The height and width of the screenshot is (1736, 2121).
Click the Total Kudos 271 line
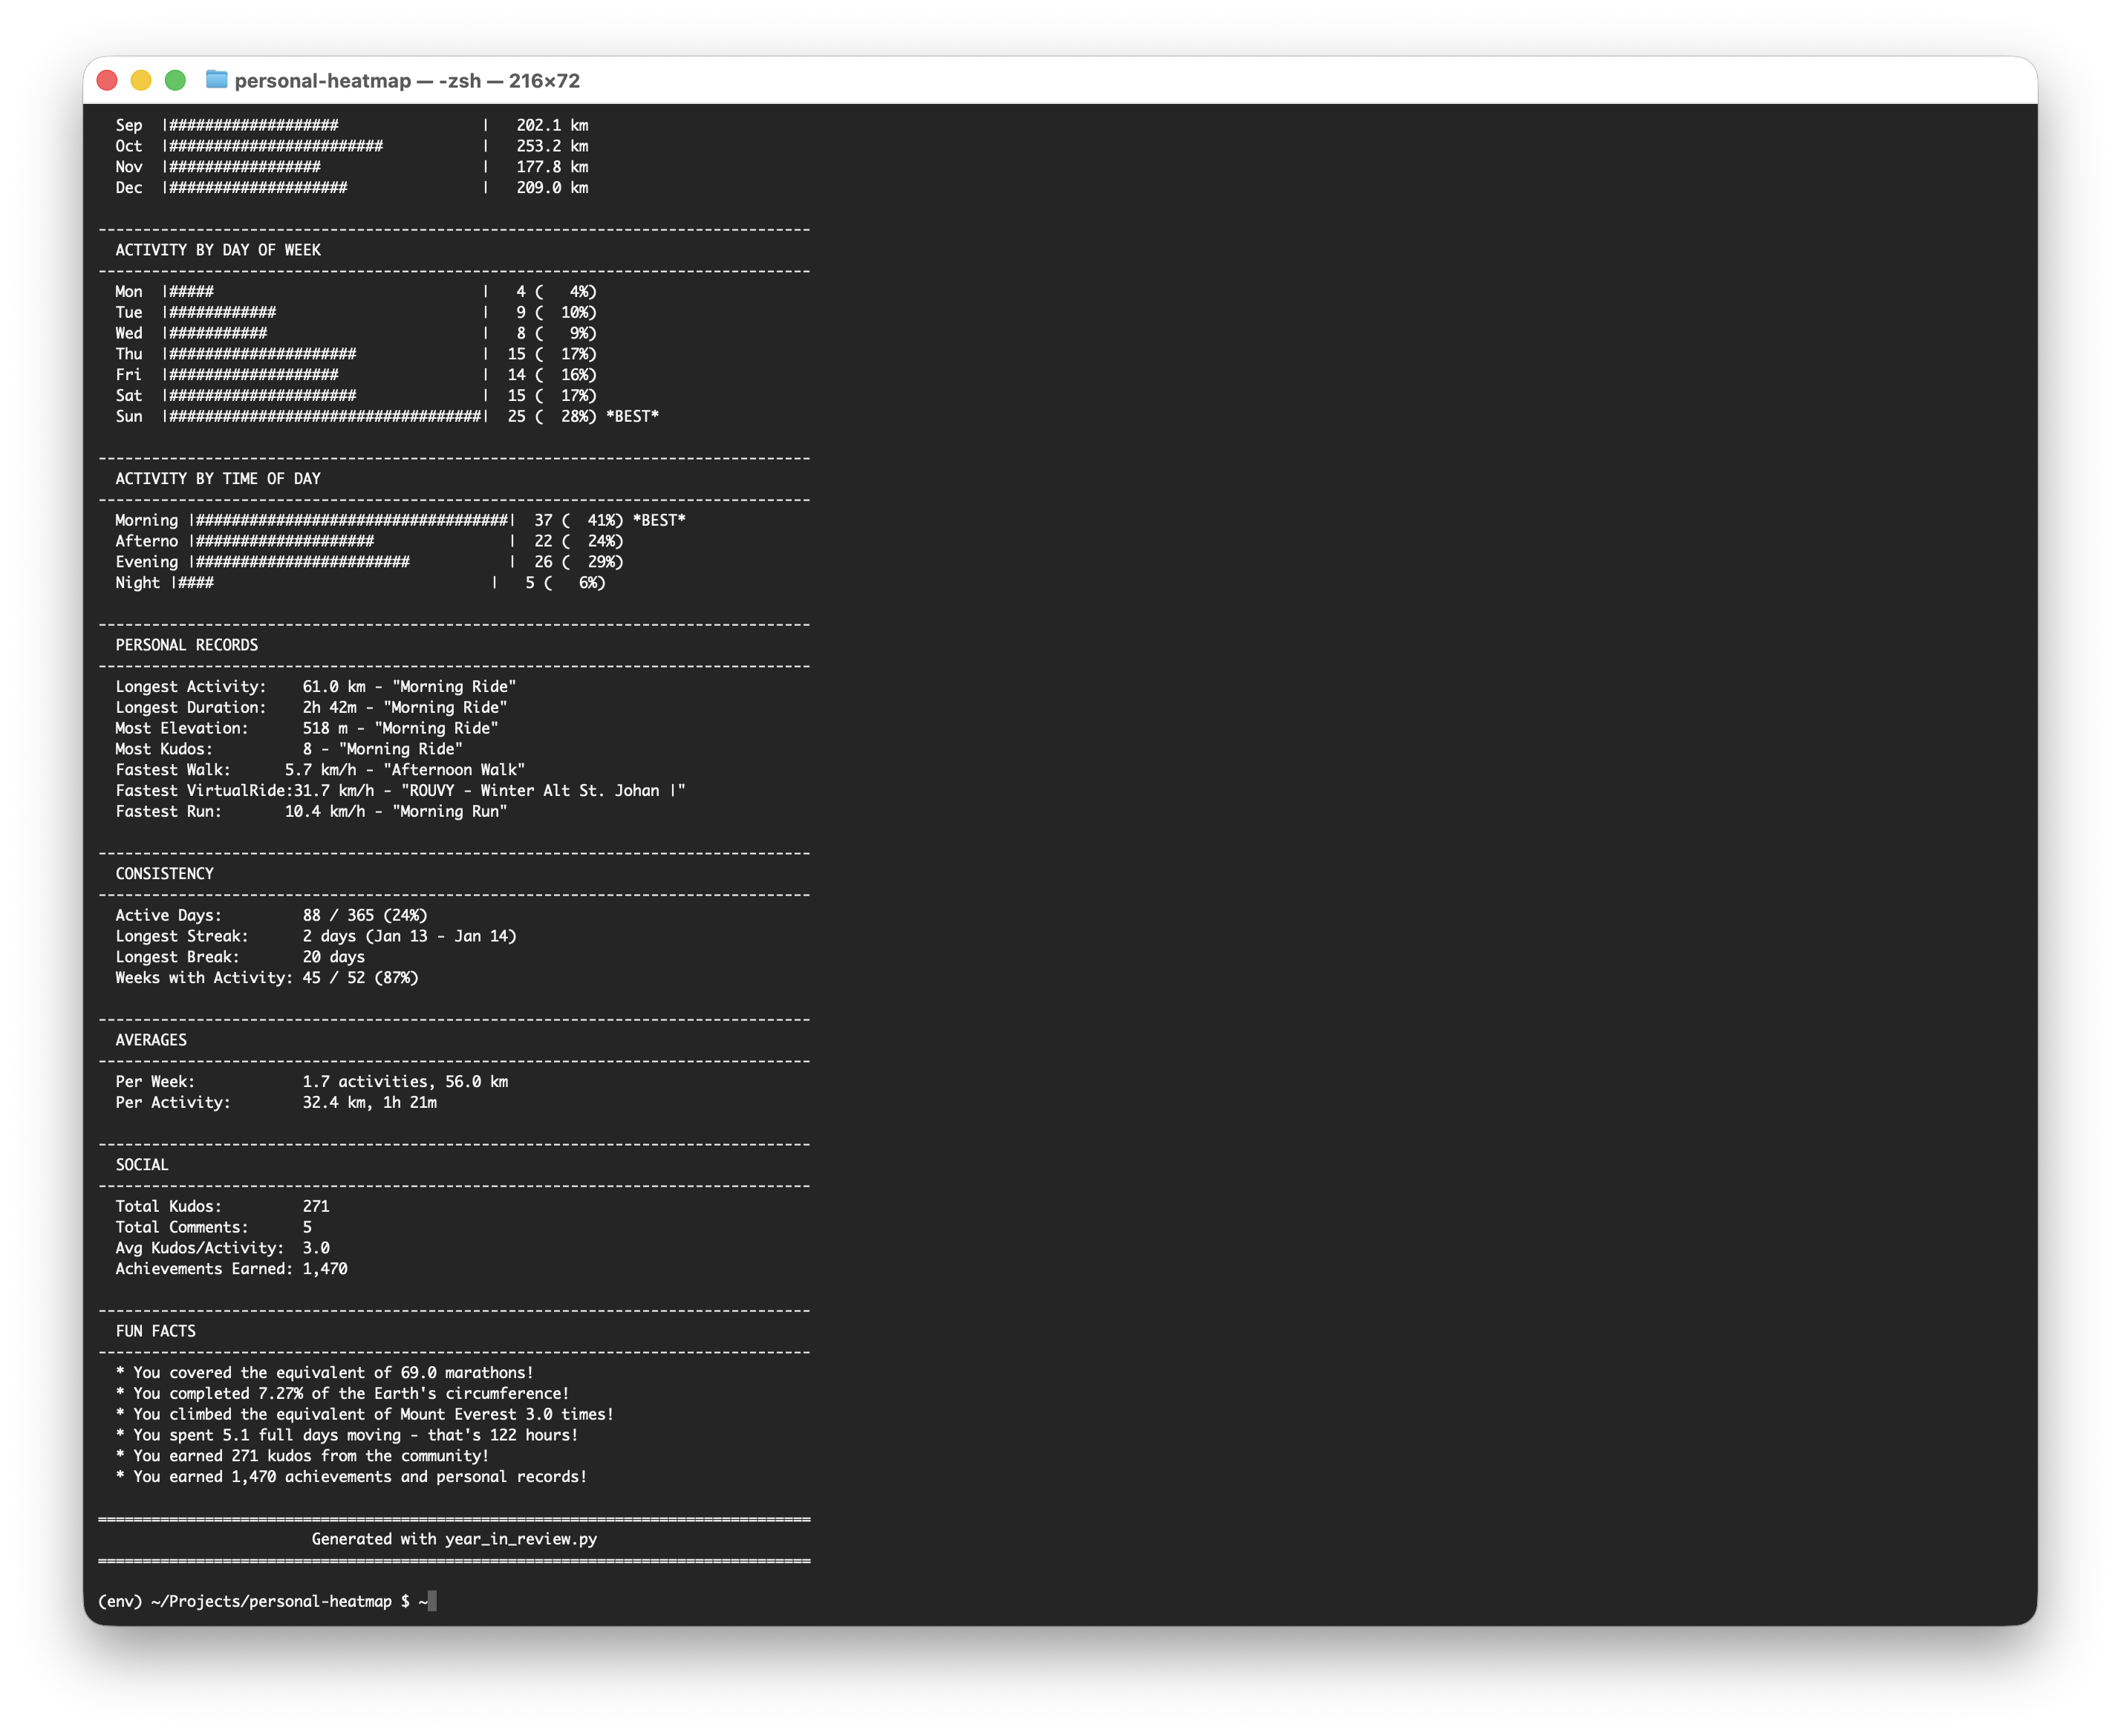(222, 1206)
